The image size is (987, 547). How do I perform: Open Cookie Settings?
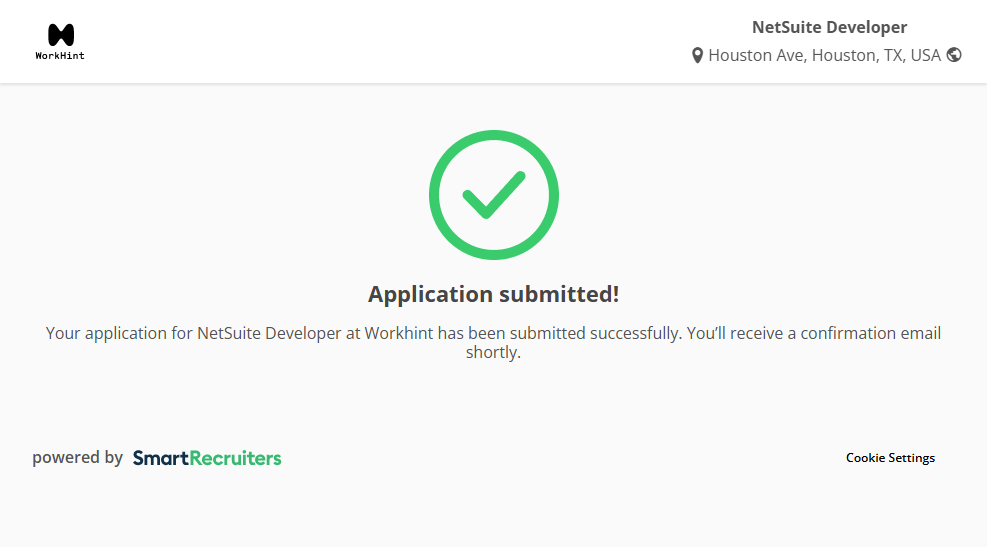click(x=890, y=458)
